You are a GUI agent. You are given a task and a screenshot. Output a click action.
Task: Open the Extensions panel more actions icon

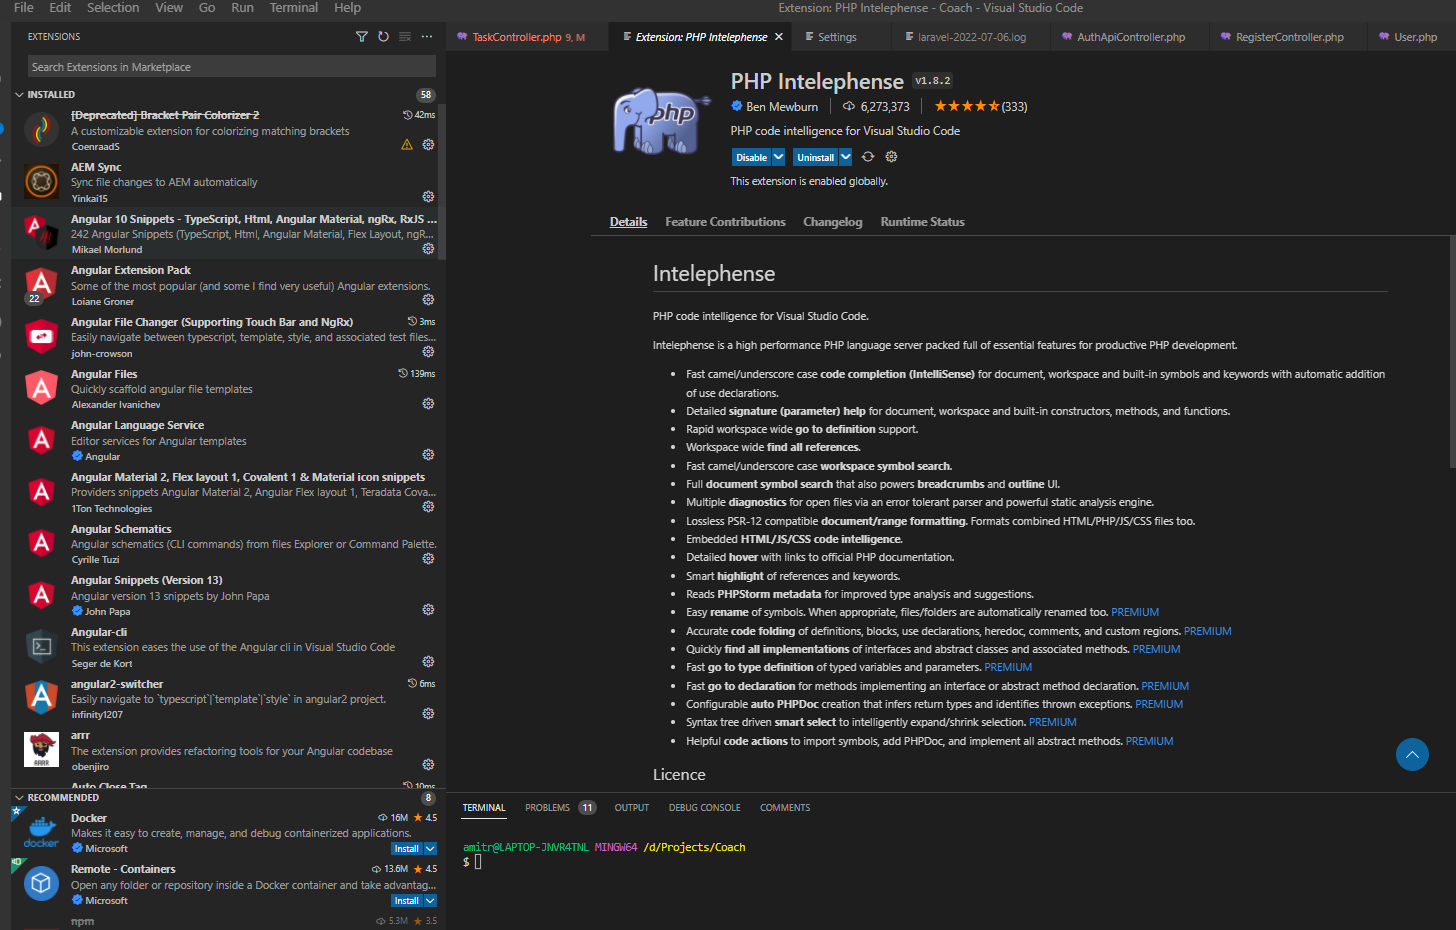pyautogui.click(x=426, y=36)
